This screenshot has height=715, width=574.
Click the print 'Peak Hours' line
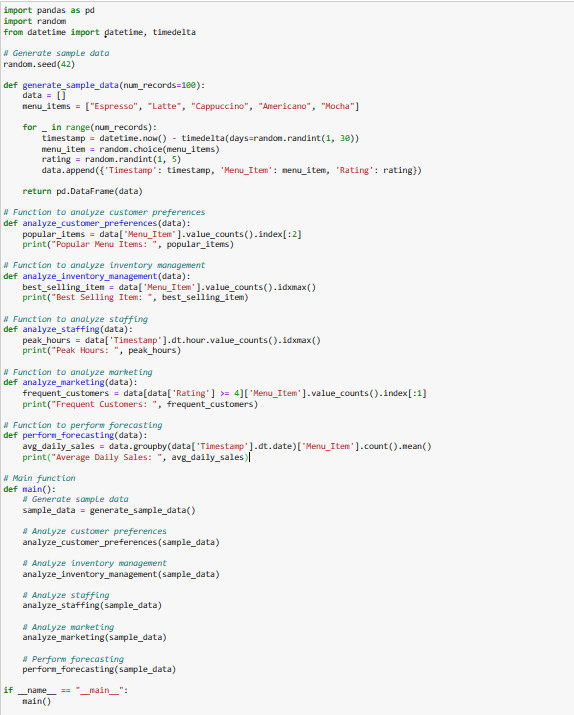(102, 350)
